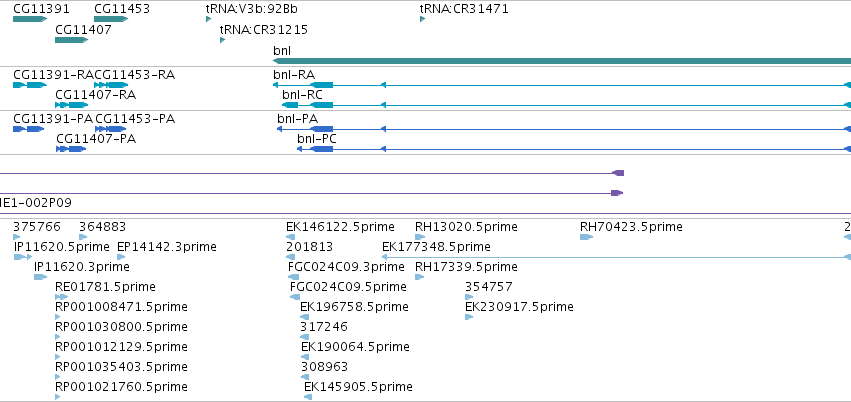Click the CG11407-PA protein glyph

[x=71, y=149]
